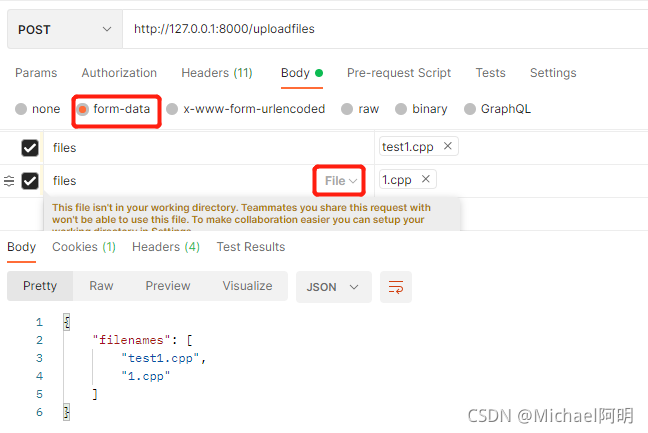This screenshot has height=433, width=648.
Task: Open the request Settings tab
Action: 553,73
